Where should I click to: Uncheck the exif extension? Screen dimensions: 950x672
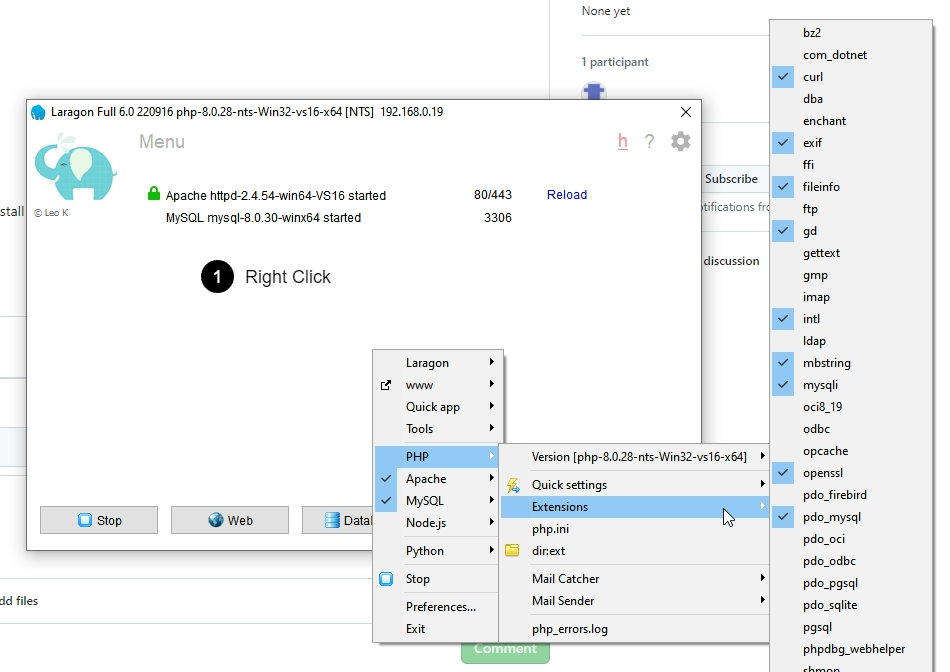[x=851, y=143]
